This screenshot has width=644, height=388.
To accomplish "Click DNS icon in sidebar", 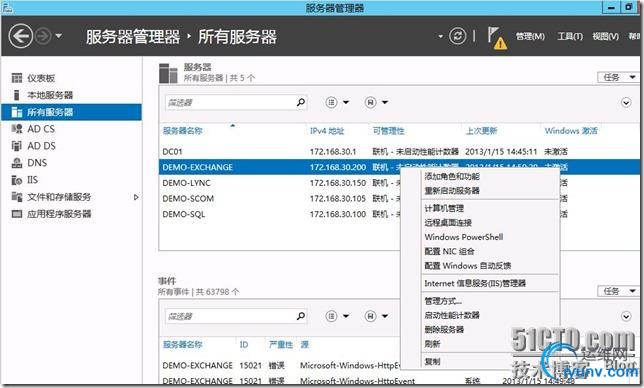I will [17, 163].
